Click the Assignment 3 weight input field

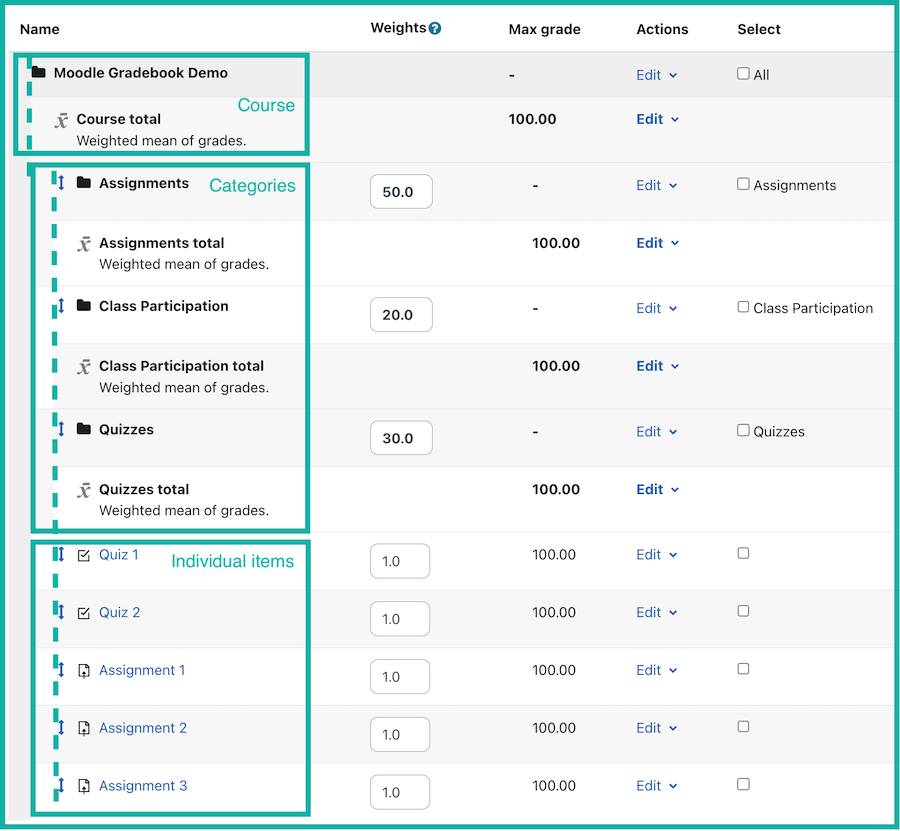400,792
